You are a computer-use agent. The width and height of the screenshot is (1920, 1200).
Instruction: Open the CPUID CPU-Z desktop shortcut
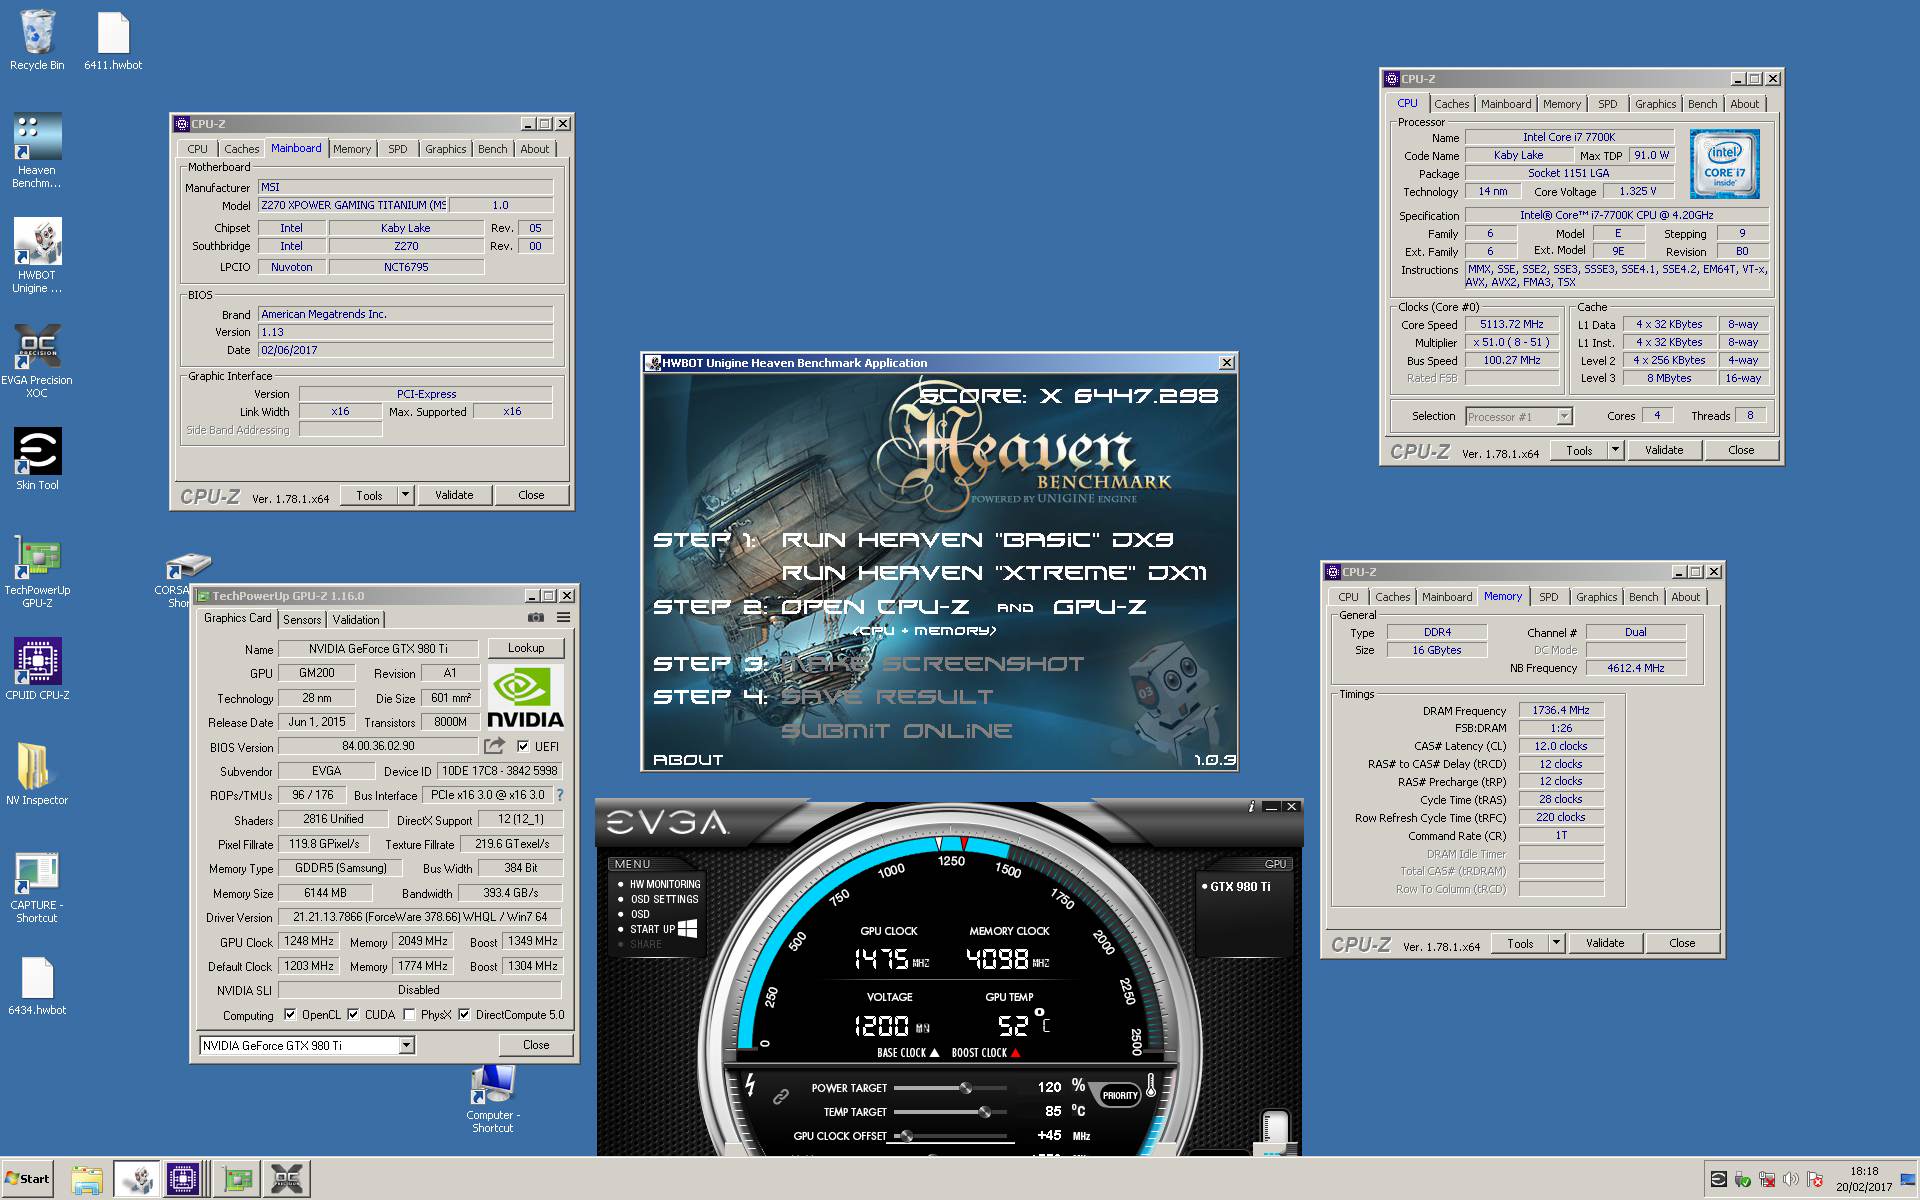pos(37,668)
